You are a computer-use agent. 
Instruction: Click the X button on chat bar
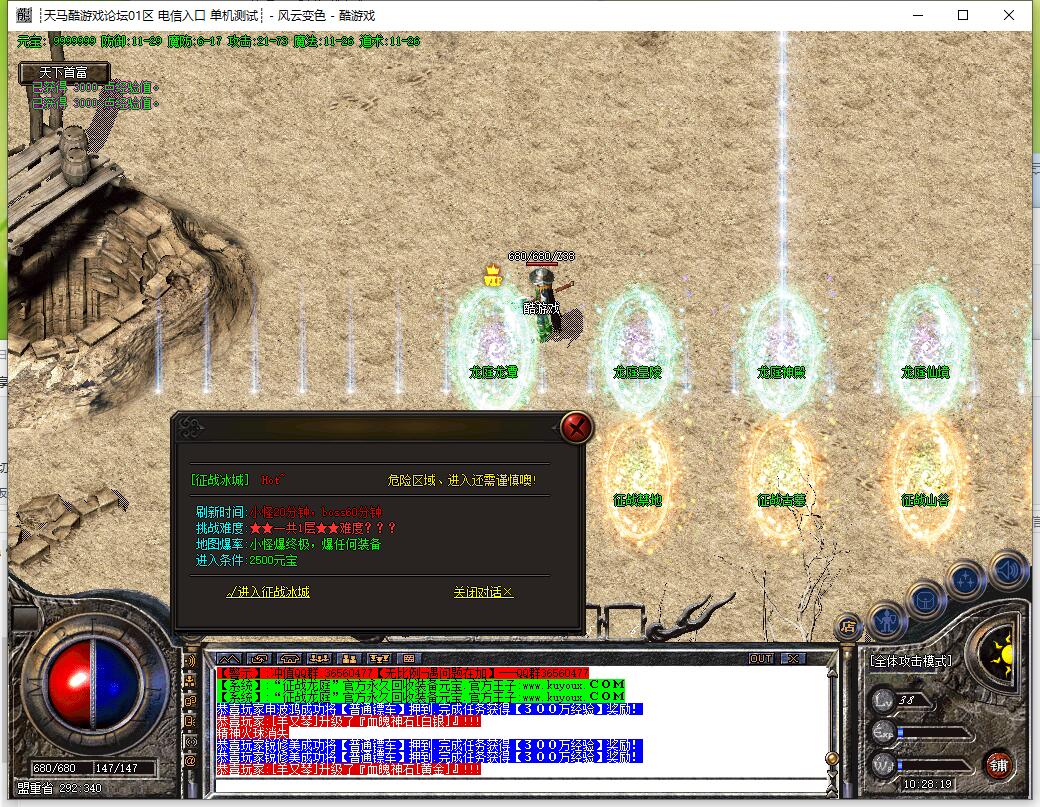click(792, 659)
